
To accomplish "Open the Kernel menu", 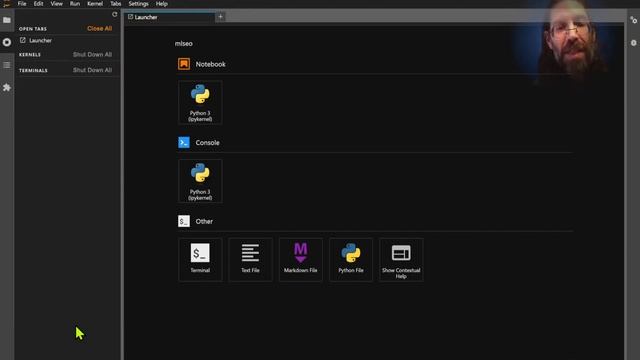I will coord(95,4).
